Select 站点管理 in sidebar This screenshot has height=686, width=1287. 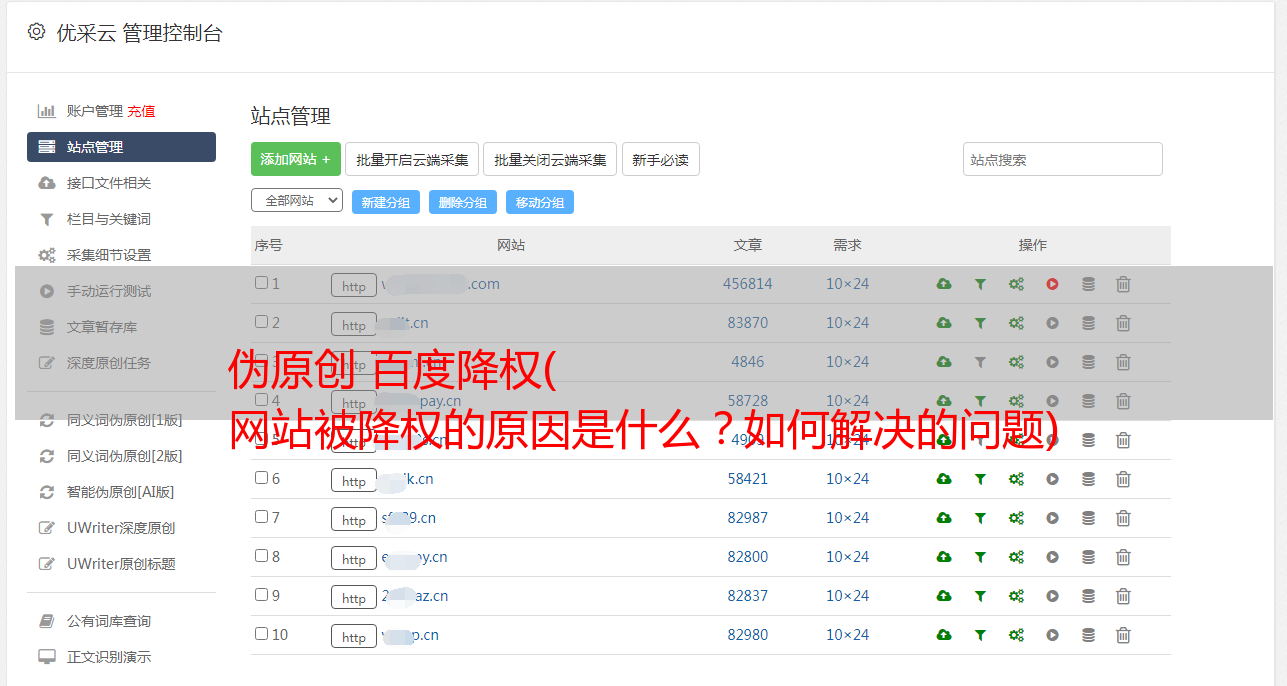(x=121, y=147)
